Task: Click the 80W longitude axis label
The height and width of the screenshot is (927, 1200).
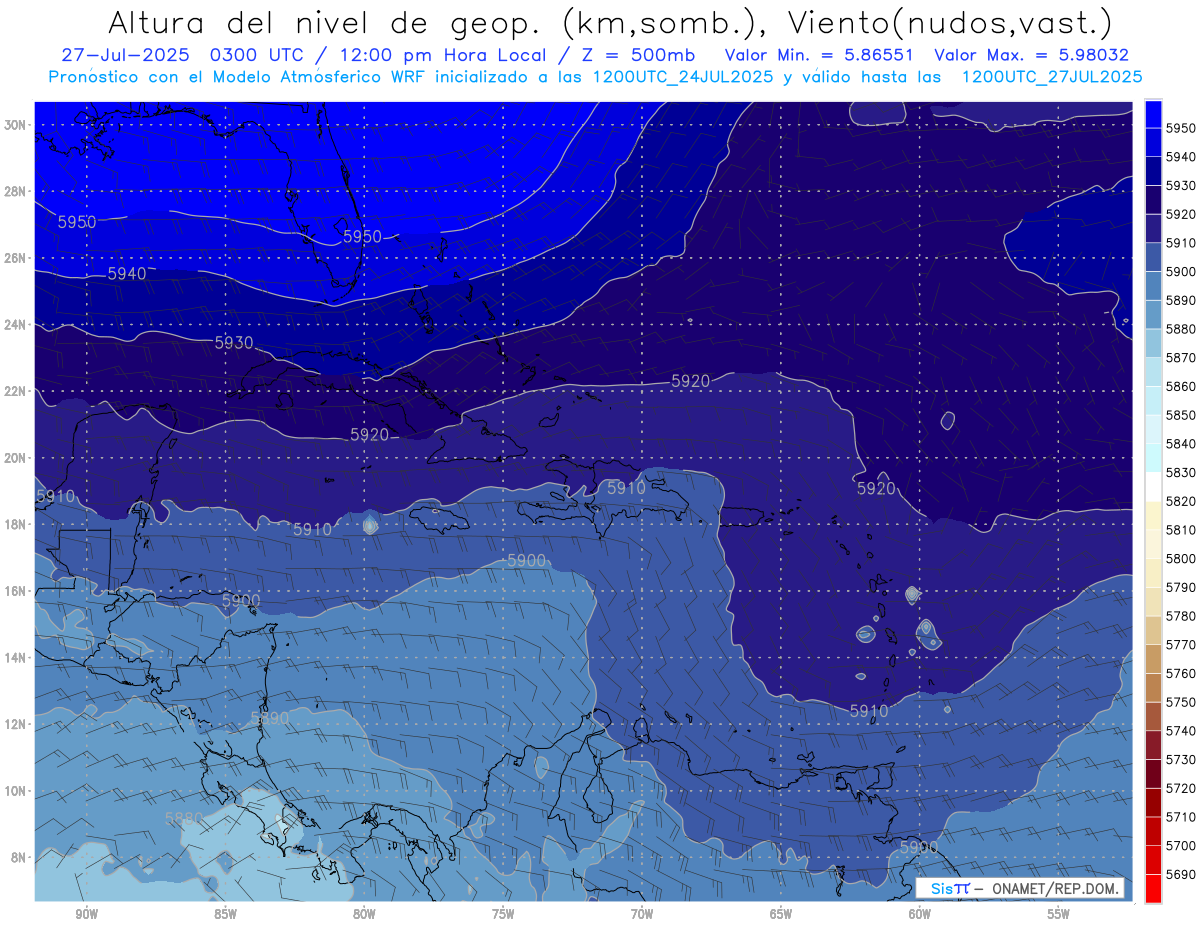Action: point(364,914)
